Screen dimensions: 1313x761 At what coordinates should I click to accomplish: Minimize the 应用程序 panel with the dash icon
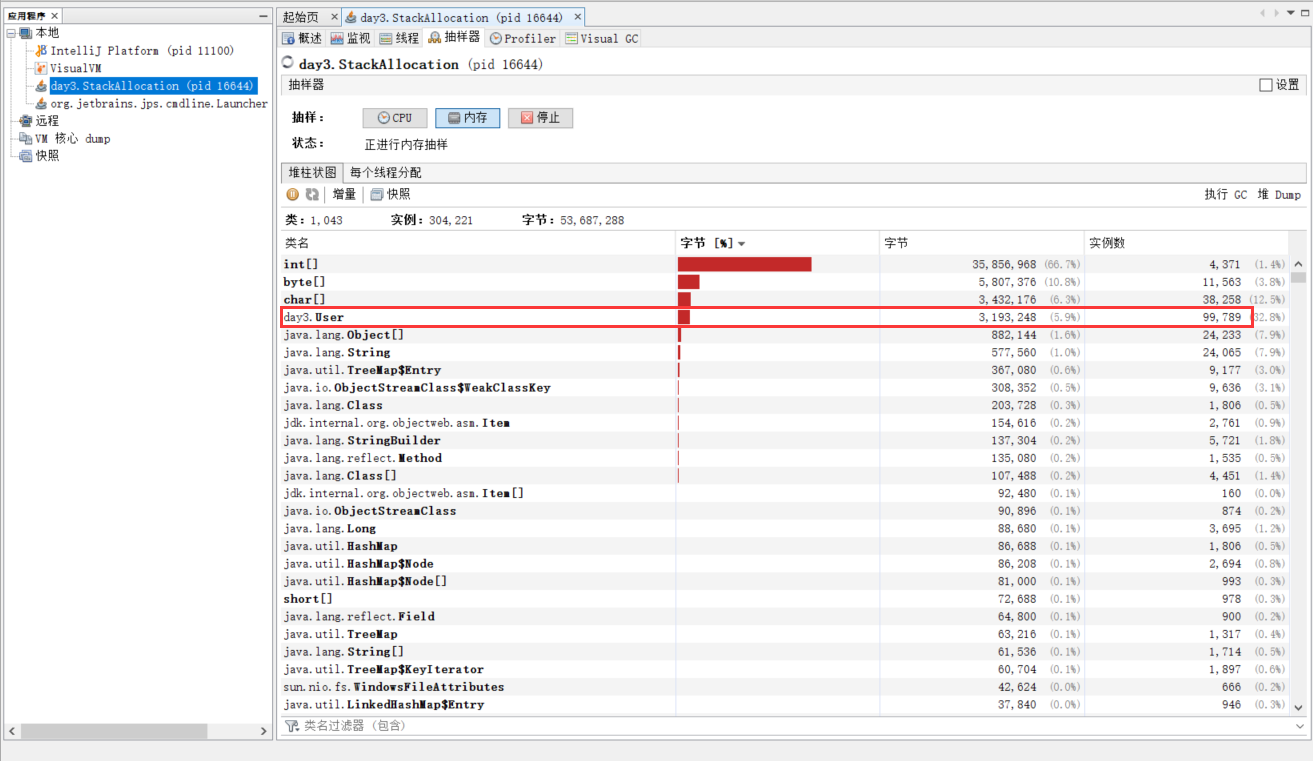tap(263, 16)
